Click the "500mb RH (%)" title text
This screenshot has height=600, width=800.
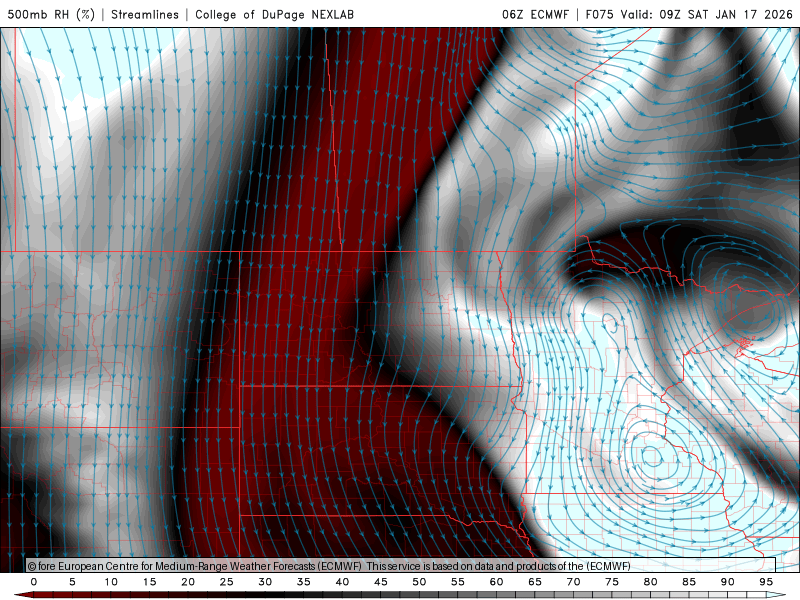[x=51, y=14]
